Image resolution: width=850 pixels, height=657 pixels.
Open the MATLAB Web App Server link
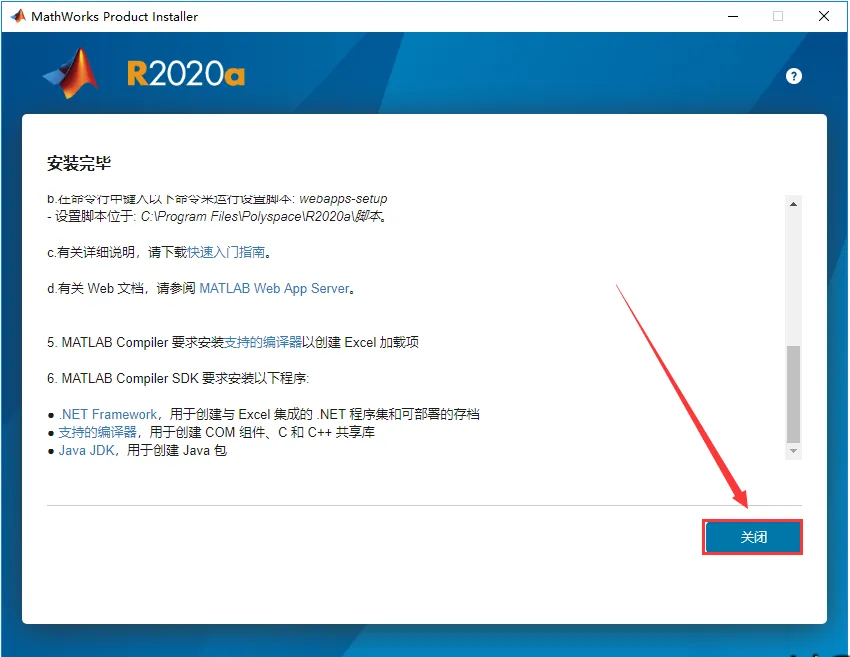[274, 288]
